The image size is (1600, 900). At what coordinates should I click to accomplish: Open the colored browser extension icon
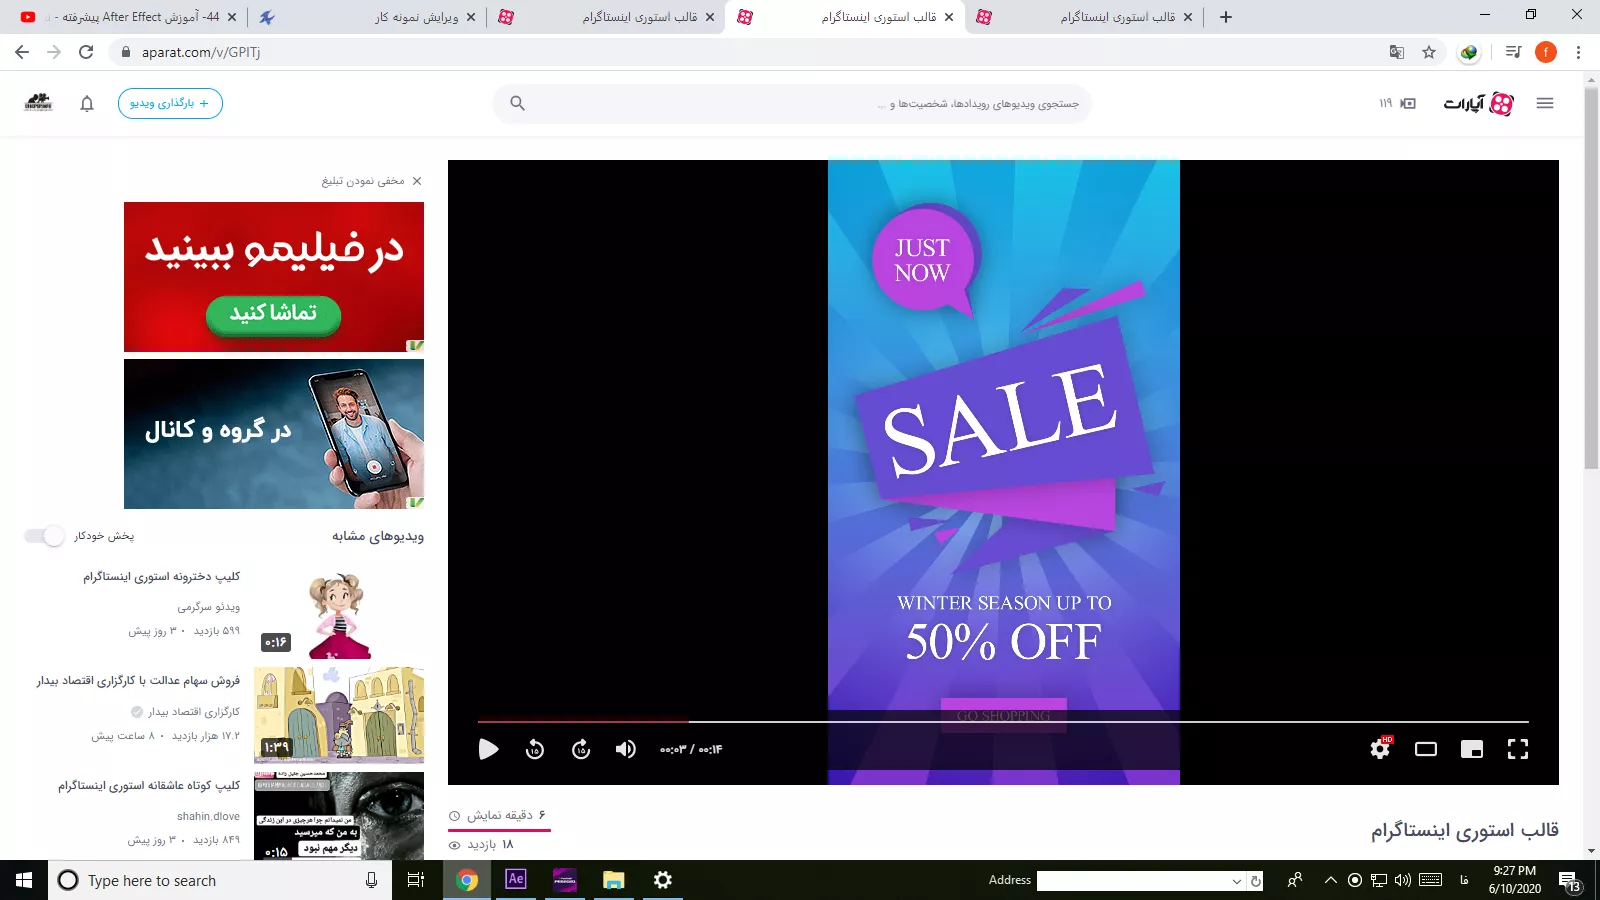coord(1469,52)
